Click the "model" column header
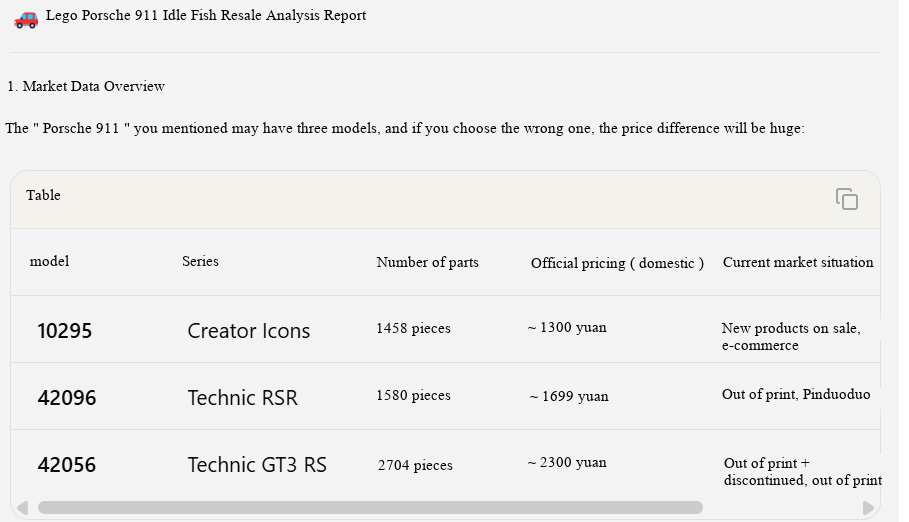 pyautogui.click(x=49, y=262)
